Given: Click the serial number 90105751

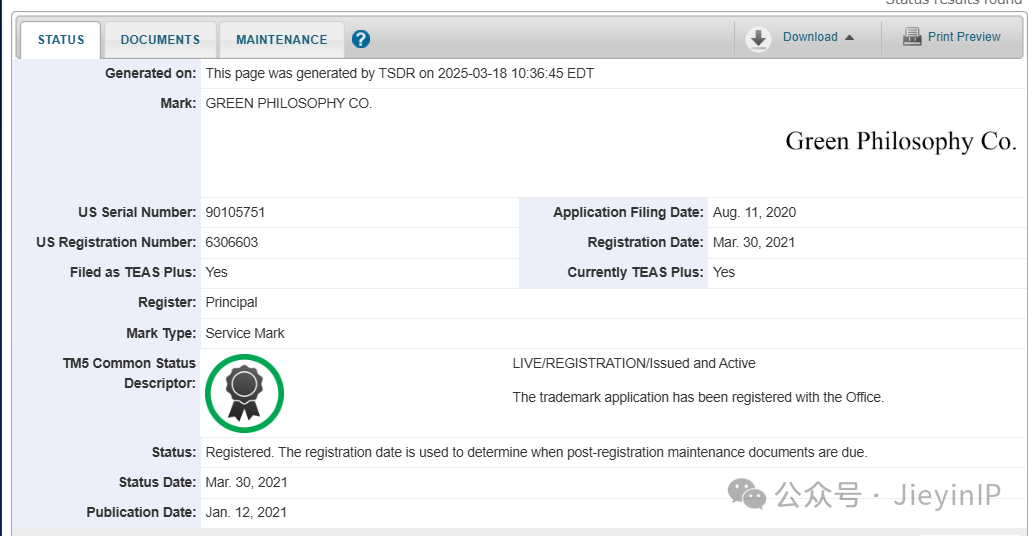Looking at the screenshot, I should [x=235, y=212].
